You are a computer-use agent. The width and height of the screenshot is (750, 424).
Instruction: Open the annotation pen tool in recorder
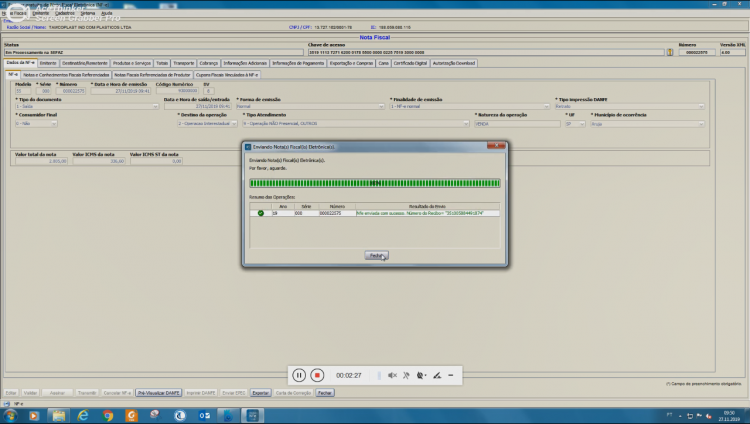coord(437,376)
